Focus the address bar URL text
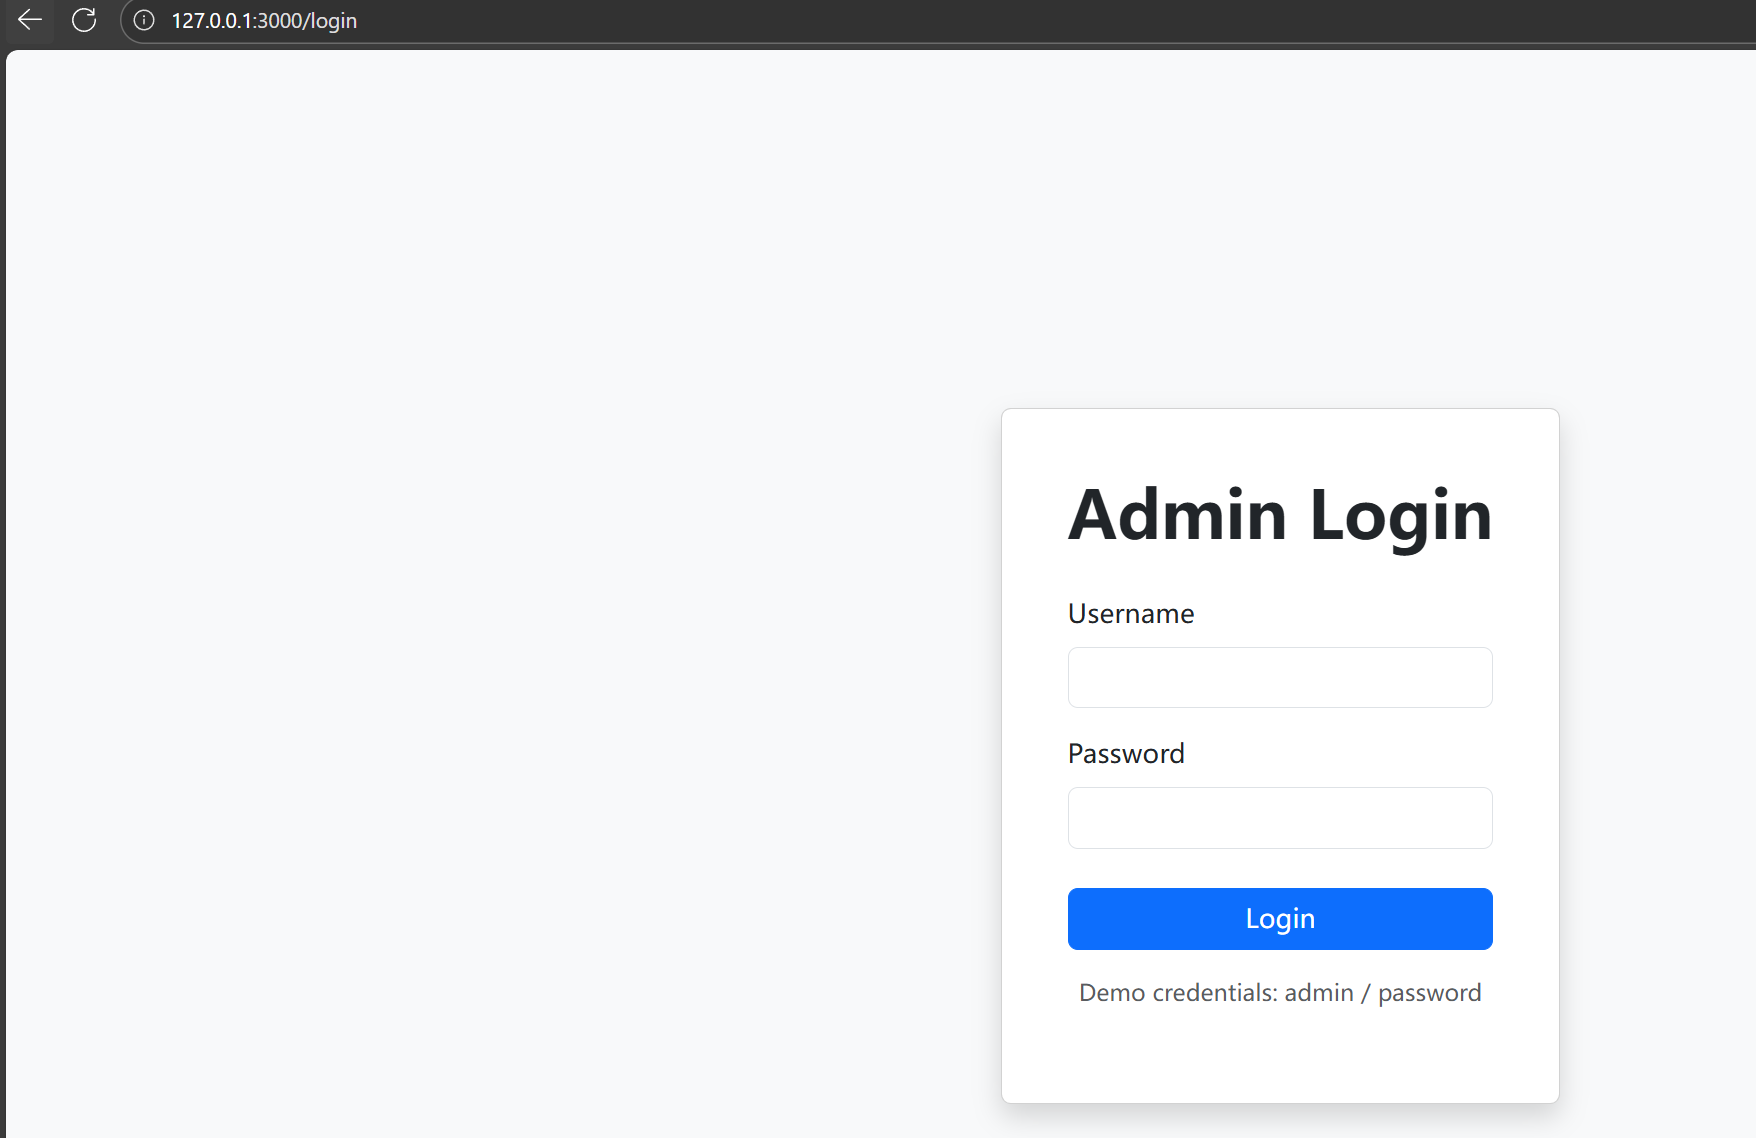 [x=264, y=21]
